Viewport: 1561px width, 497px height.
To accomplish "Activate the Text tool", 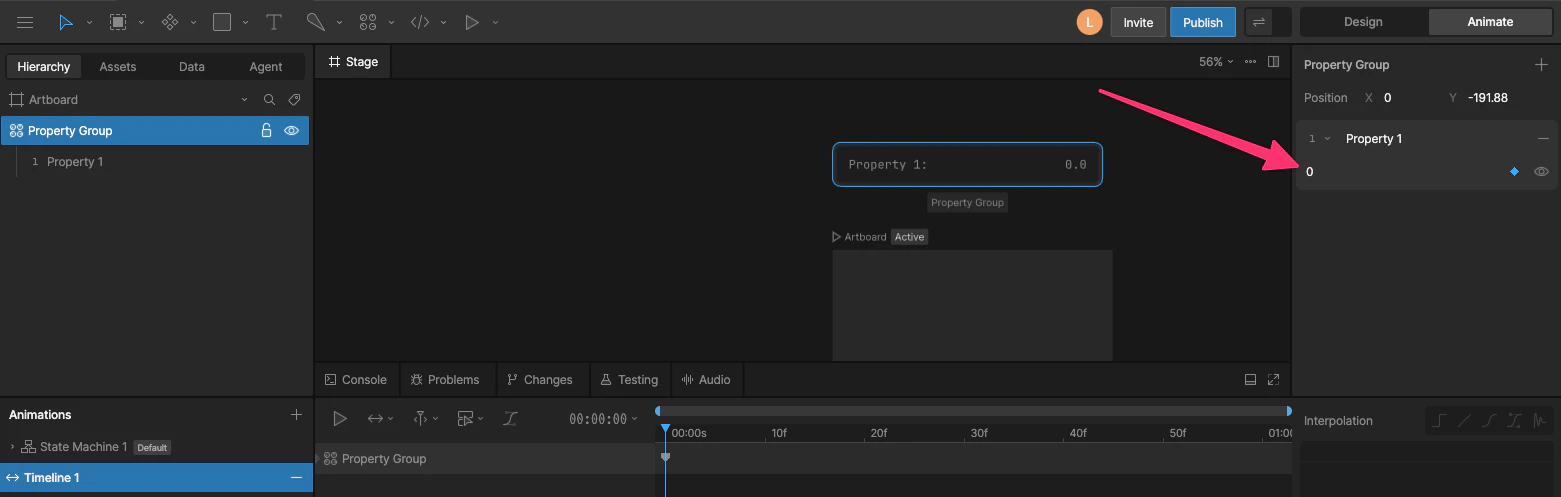I will point(273,22).
